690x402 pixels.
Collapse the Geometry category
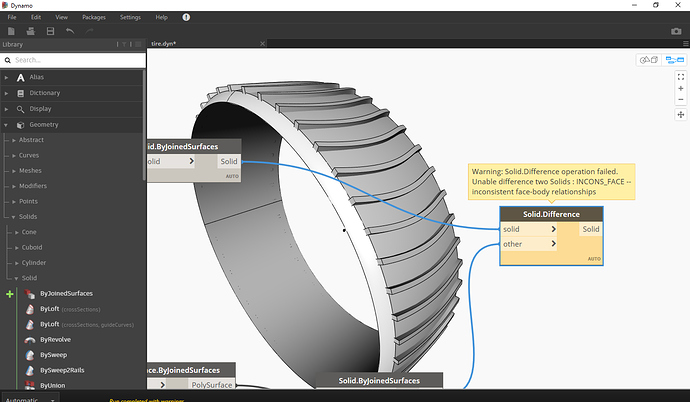click(71, 124)
